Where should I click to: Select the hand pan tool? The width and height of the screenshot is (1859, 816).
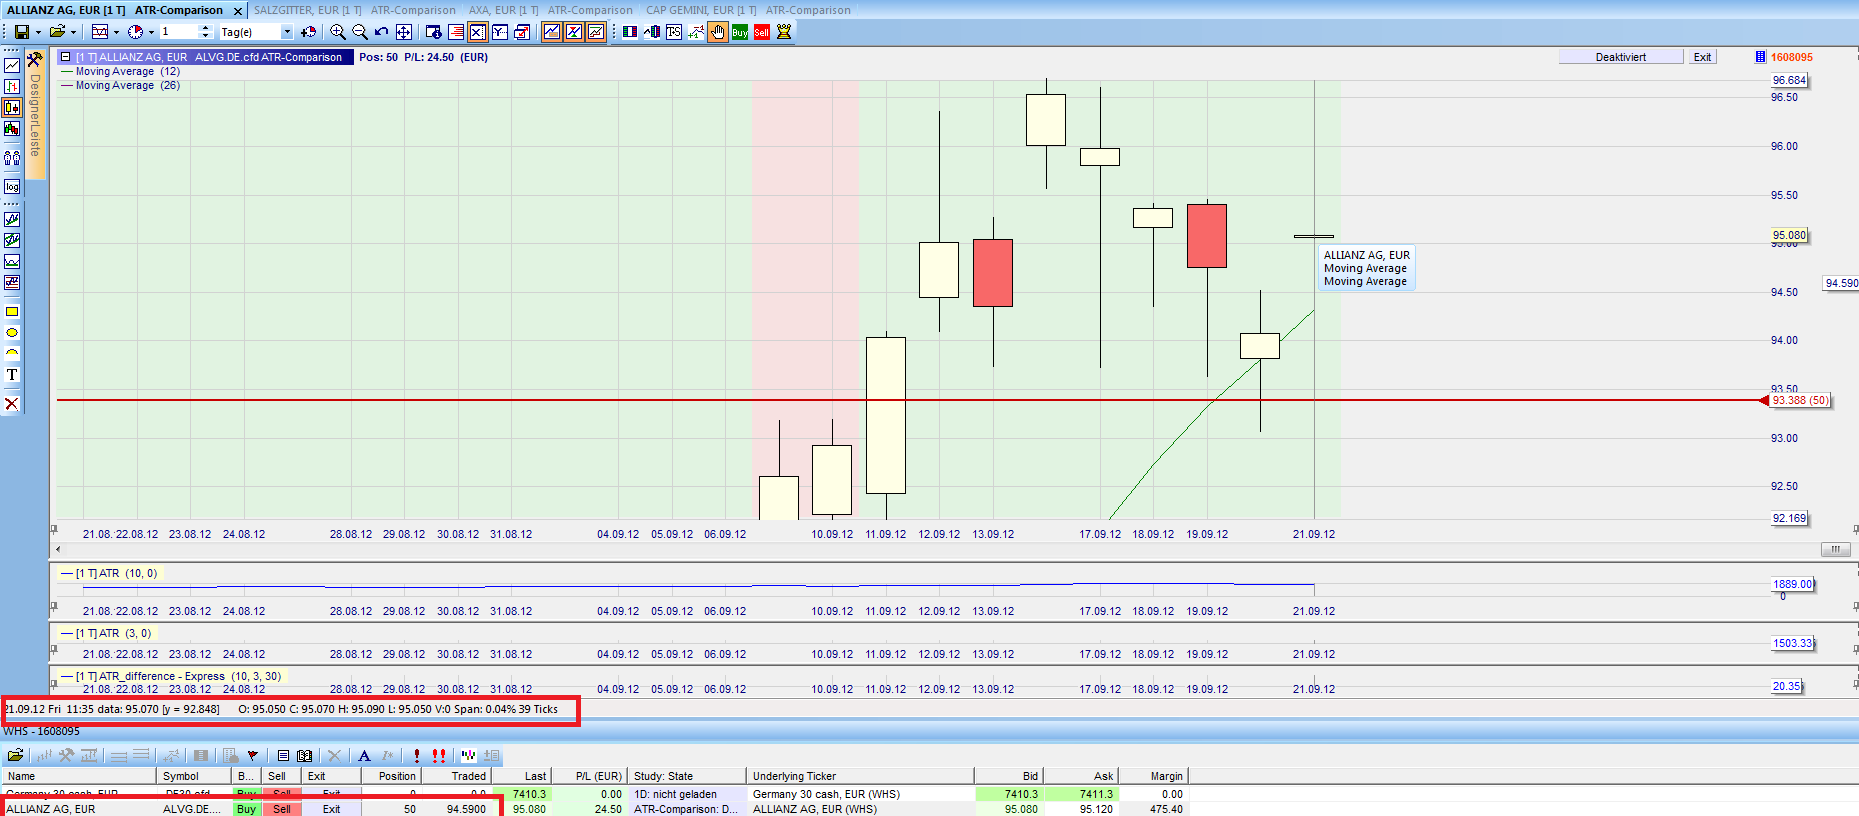pos(718,32)
